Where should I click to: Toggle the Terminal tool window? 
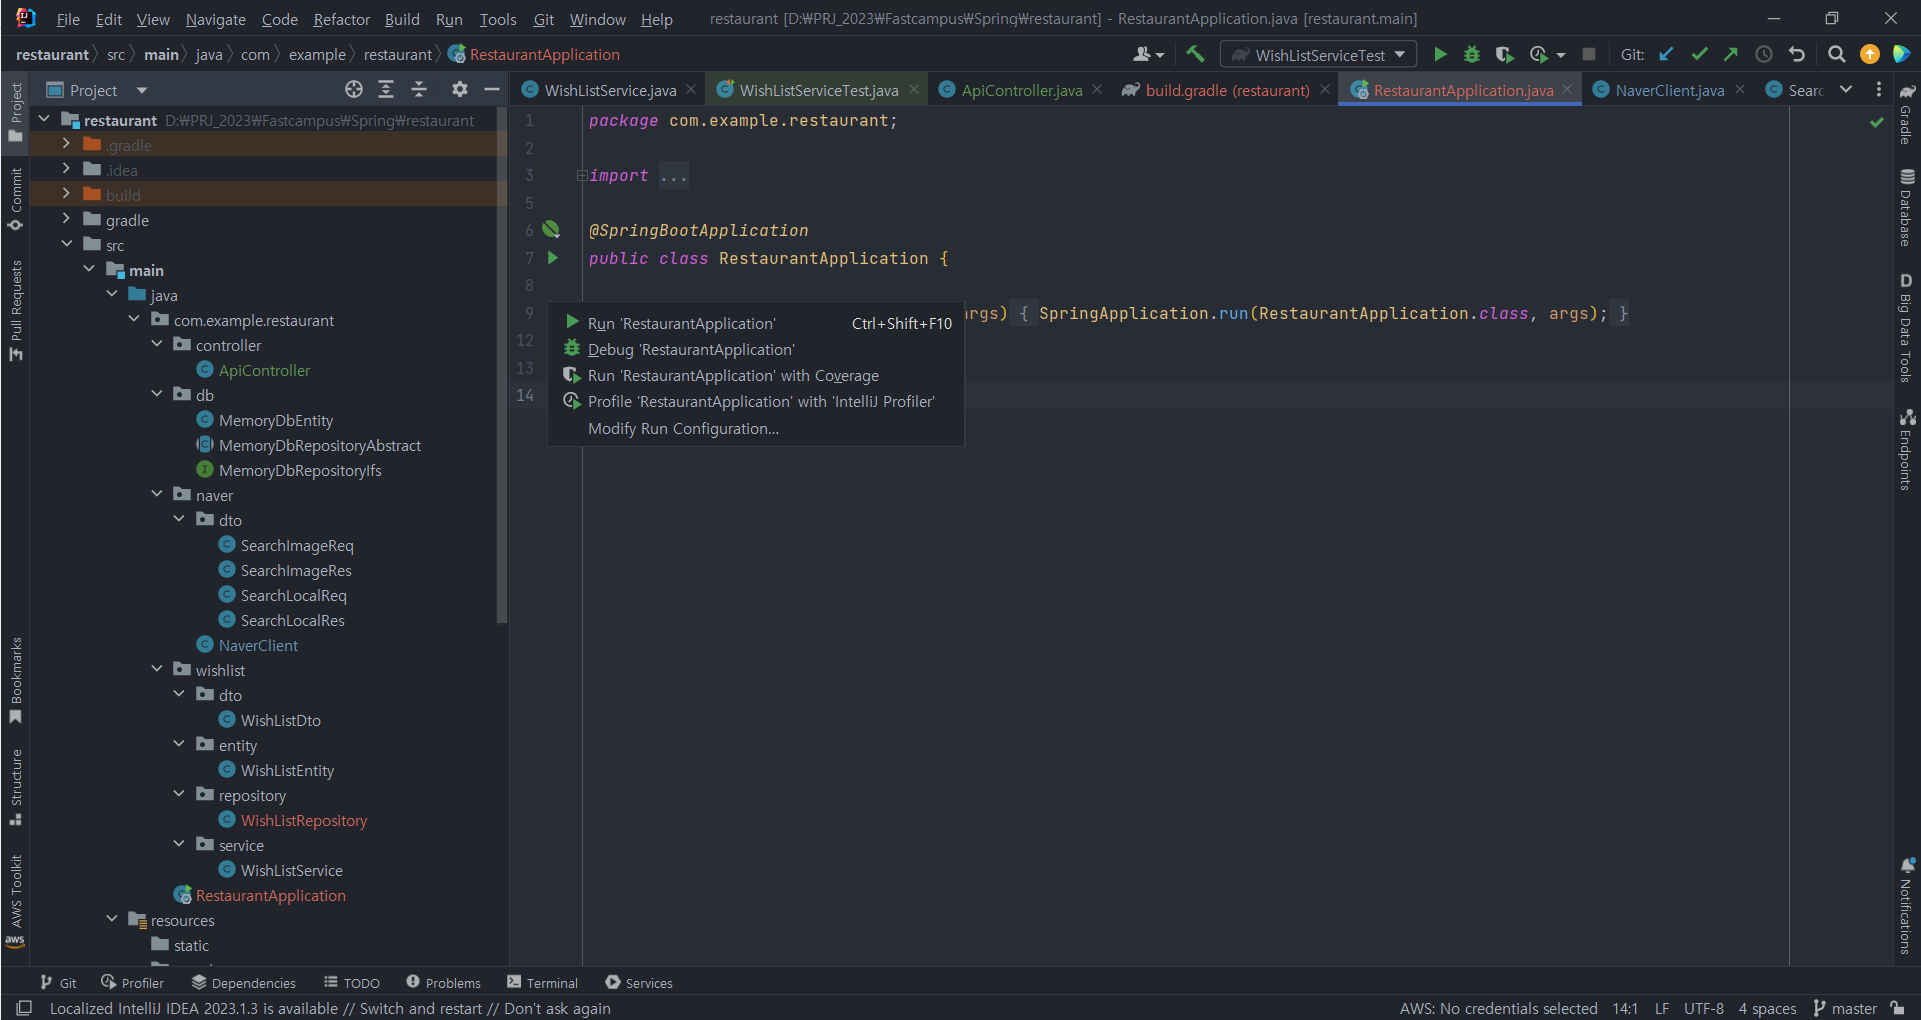tap(542, 983)
